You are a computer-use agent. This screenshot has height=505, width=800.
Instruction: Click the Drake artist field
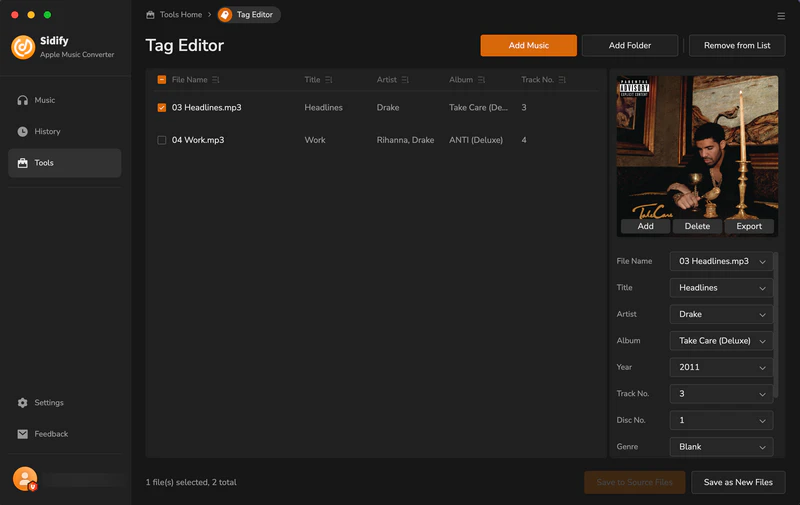pos(721,314)
